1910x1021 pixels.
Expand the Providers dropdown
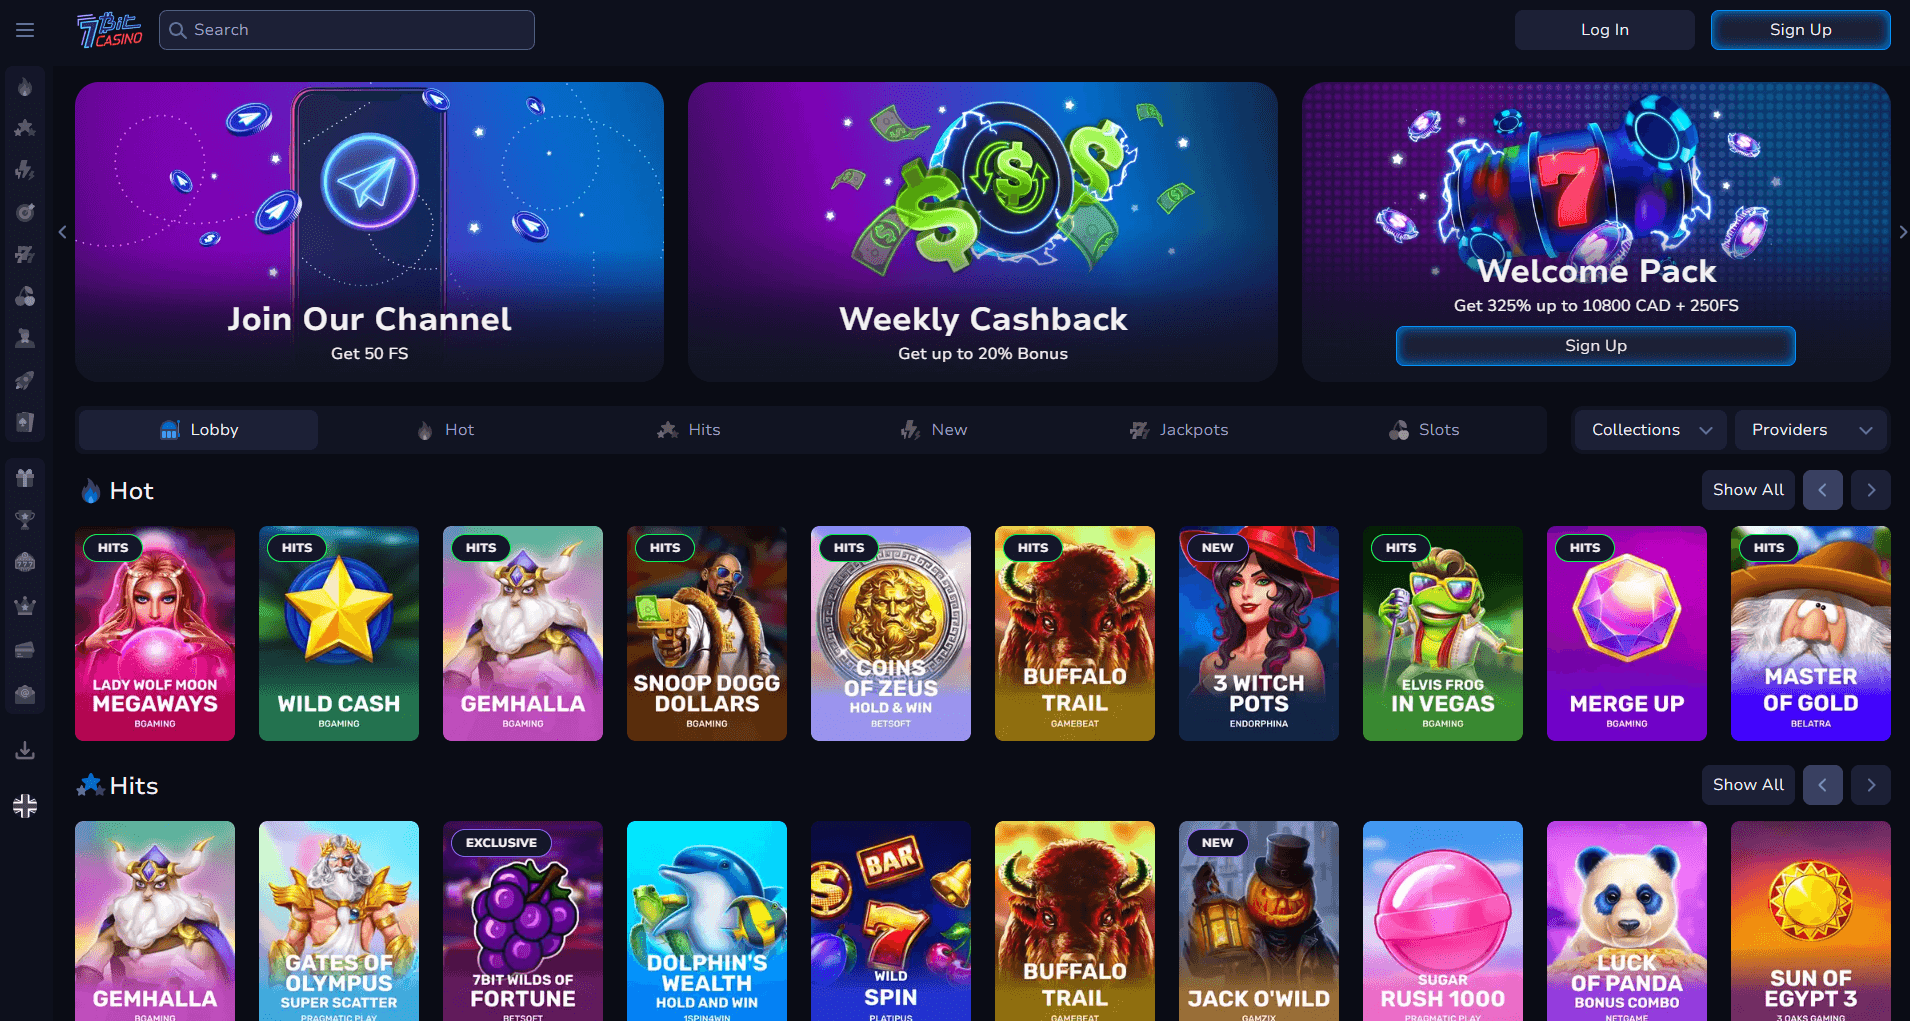(x=1811, y=430)
